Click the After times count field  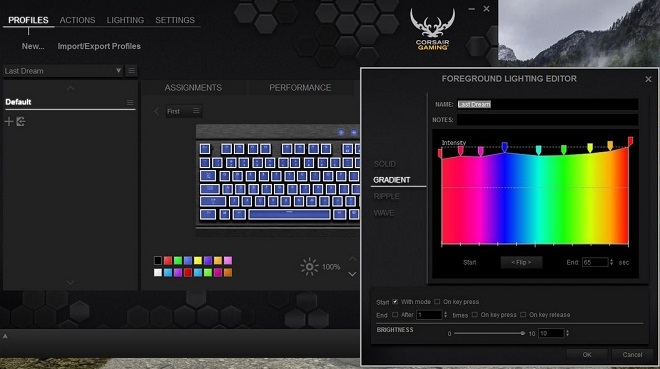(429, 315)
